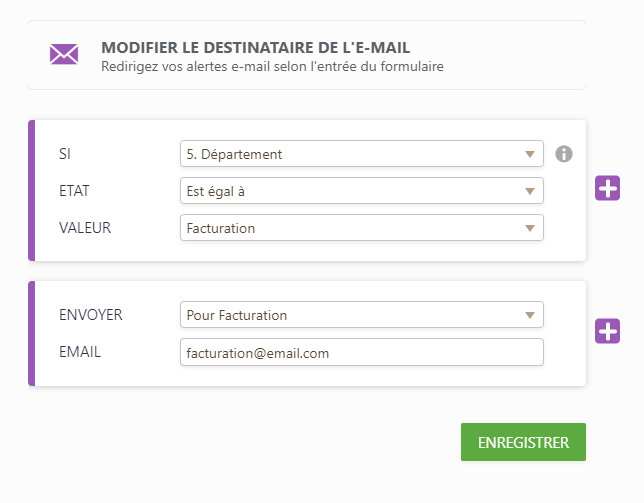Expand the ENVOYER dropdown "Pour Facturation"
Screen dimensions: 644x503
tap(361, 315)
